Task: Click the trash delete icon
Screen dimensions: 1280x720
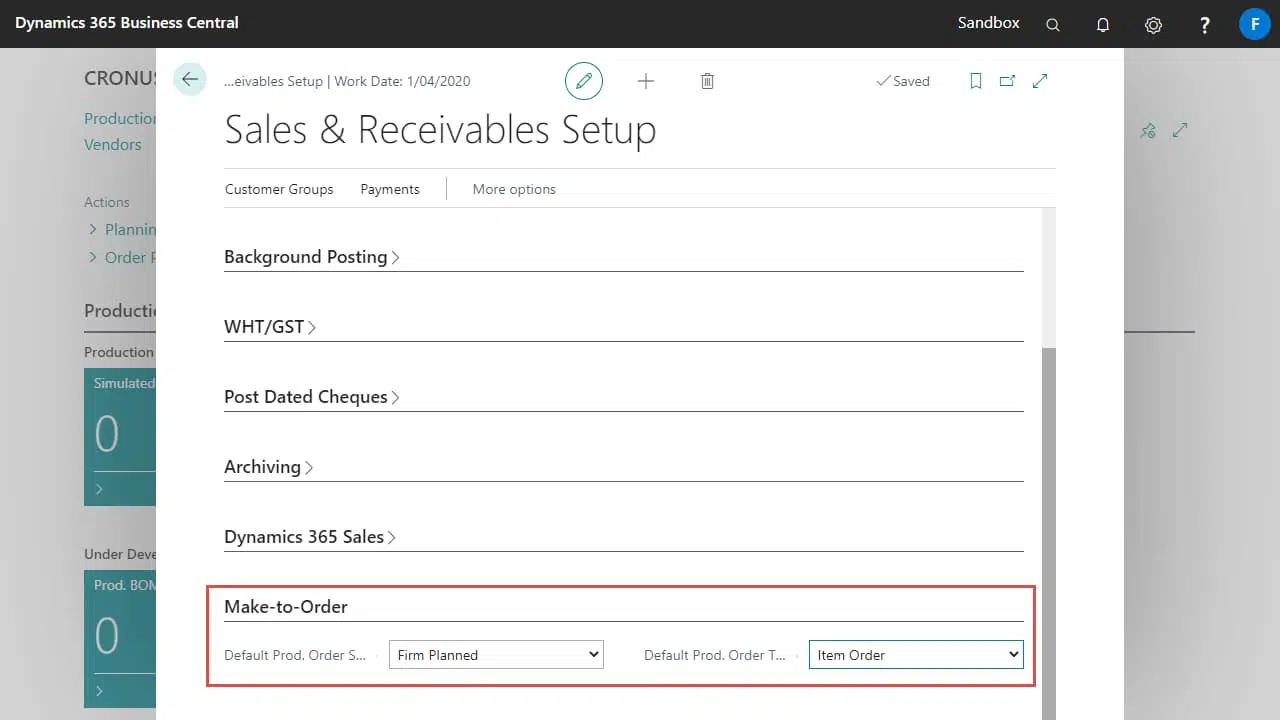Action: (x=707, y=81)
